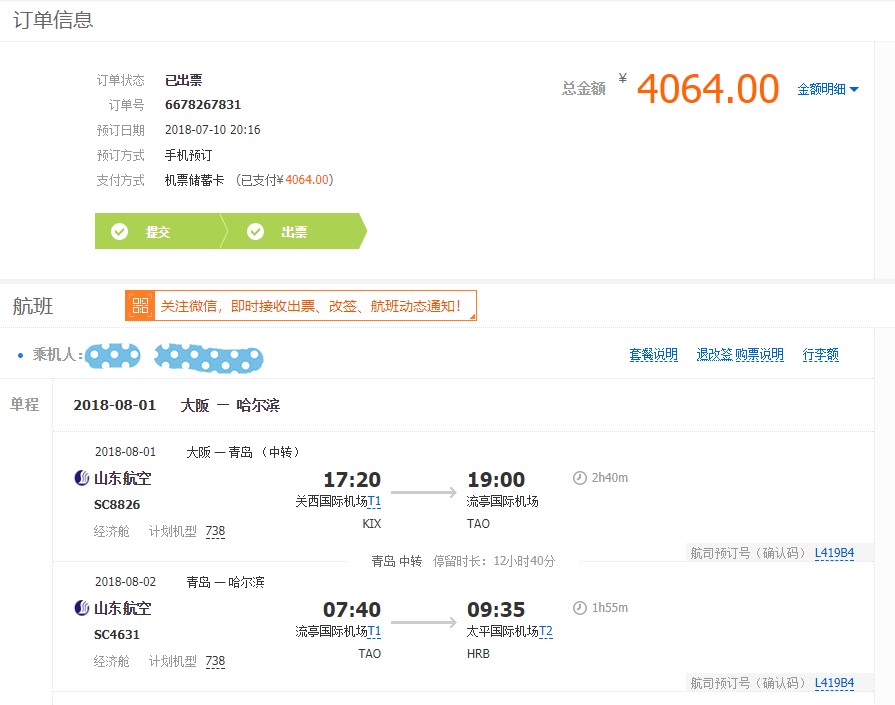Click the order number 6678267831
Image resolution: width=895 pixels, height=705 pixels.
(203, 105)
